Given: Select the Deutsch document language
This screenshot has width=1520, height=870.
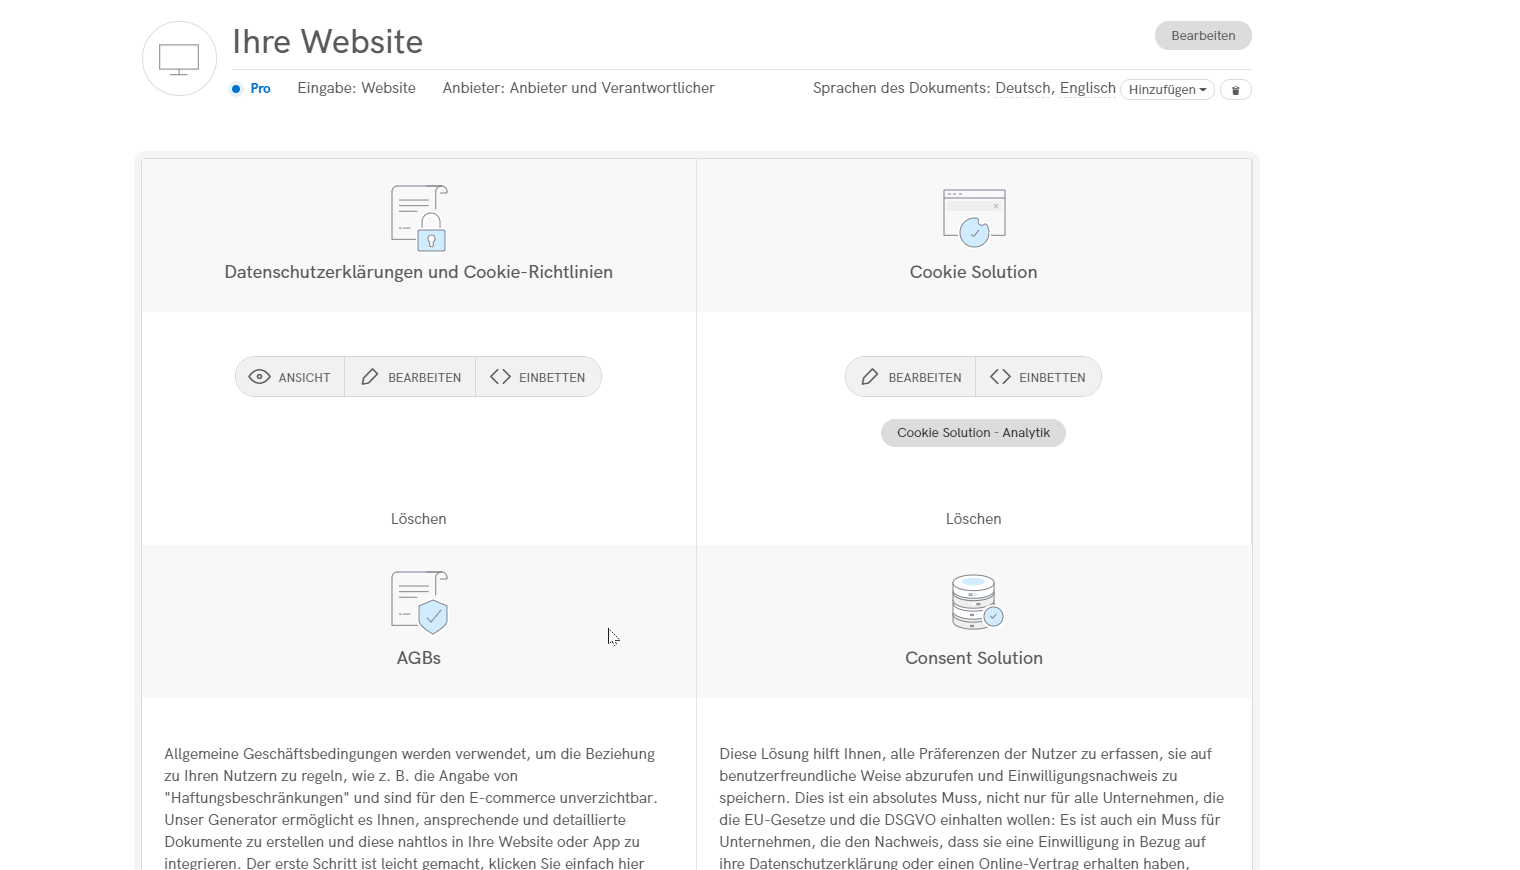Looking at the screenshot, I should (x=1022, y=88).
